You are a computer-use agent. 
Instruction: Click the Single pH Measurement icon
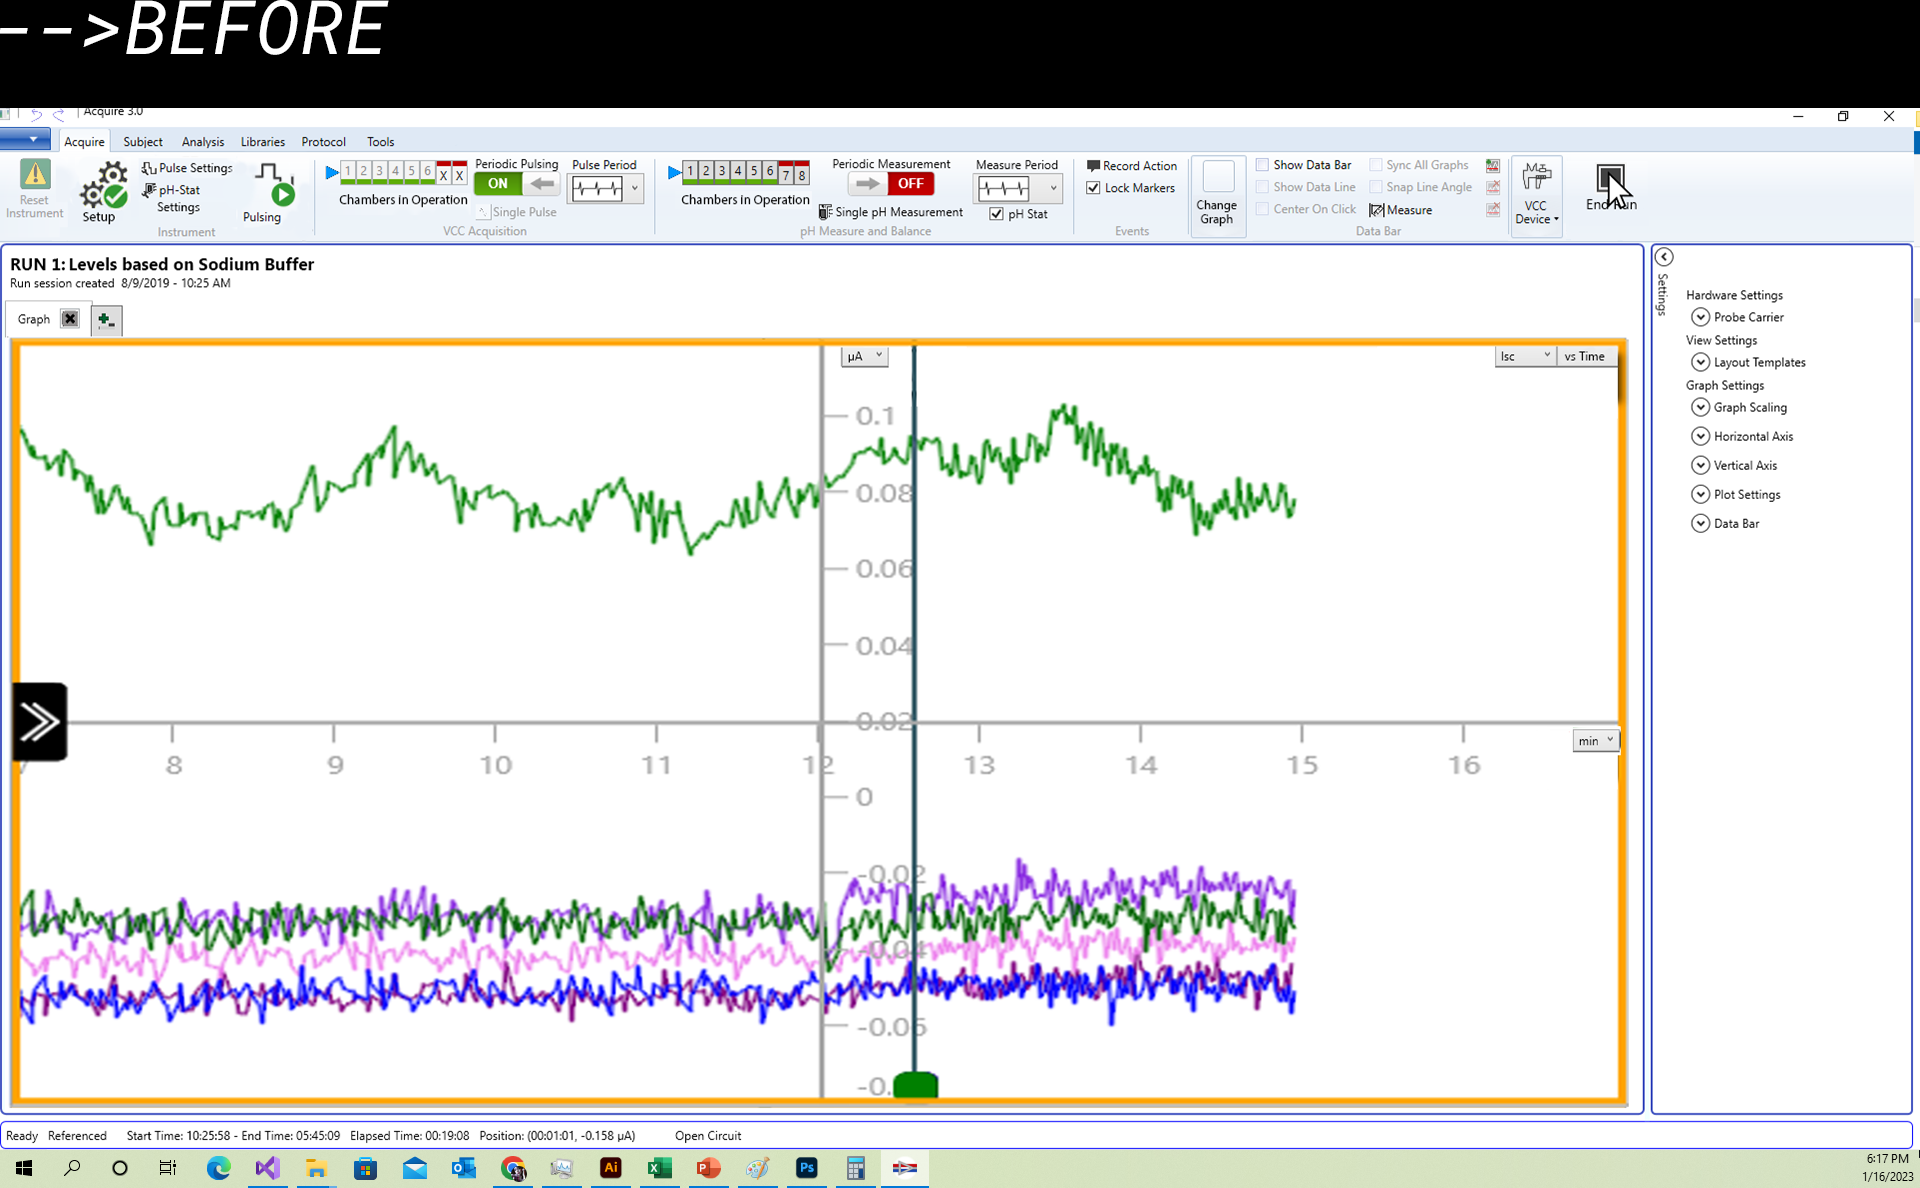tap(825, 212)
